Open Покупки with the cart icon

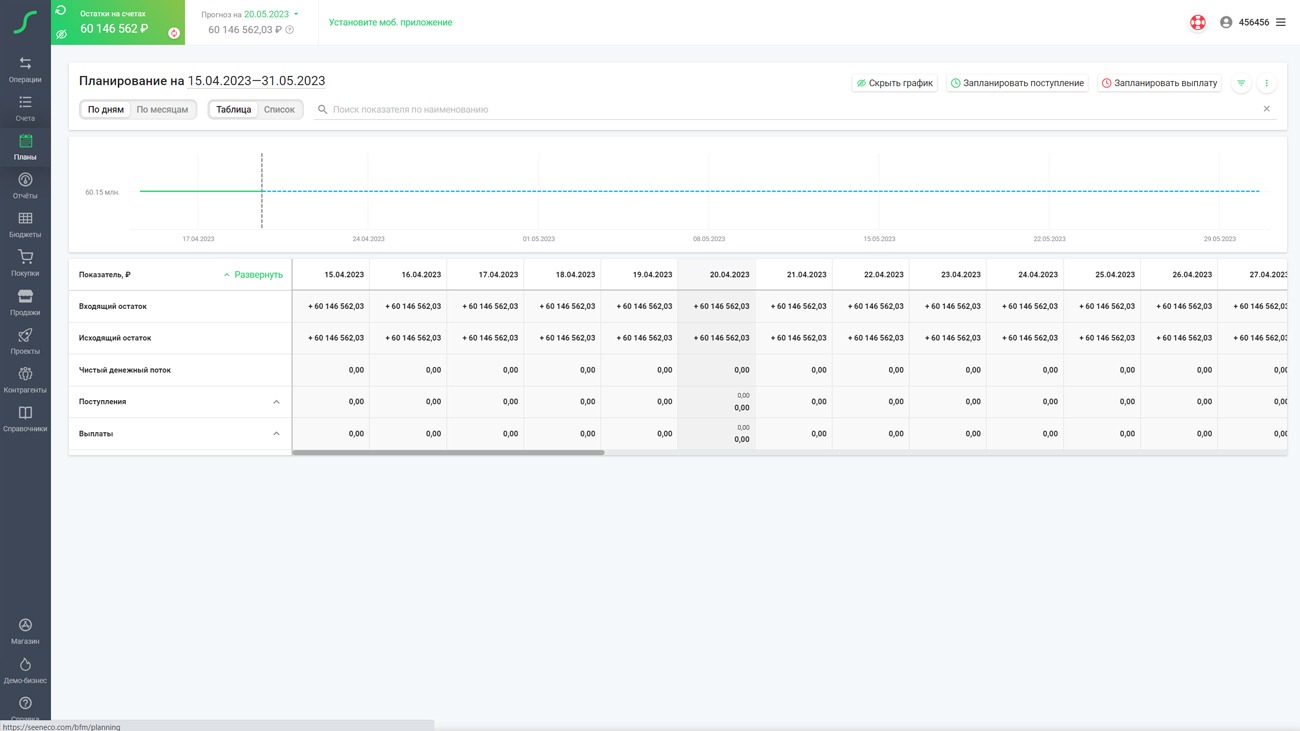(25, 263)
